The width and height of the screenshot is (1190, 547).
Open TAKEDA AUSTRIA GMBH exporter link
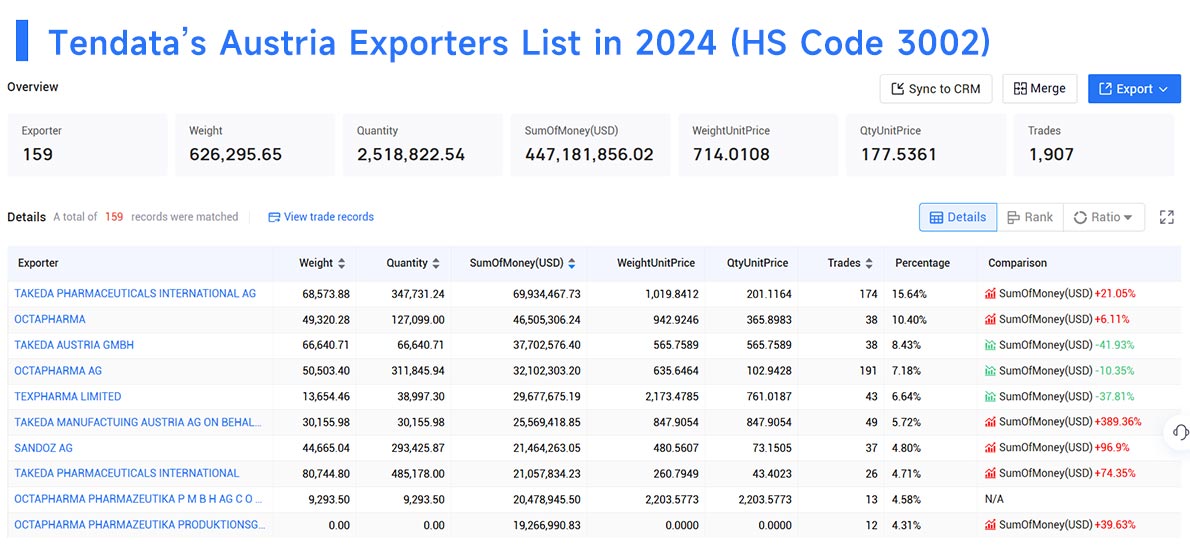pos(74,344)
